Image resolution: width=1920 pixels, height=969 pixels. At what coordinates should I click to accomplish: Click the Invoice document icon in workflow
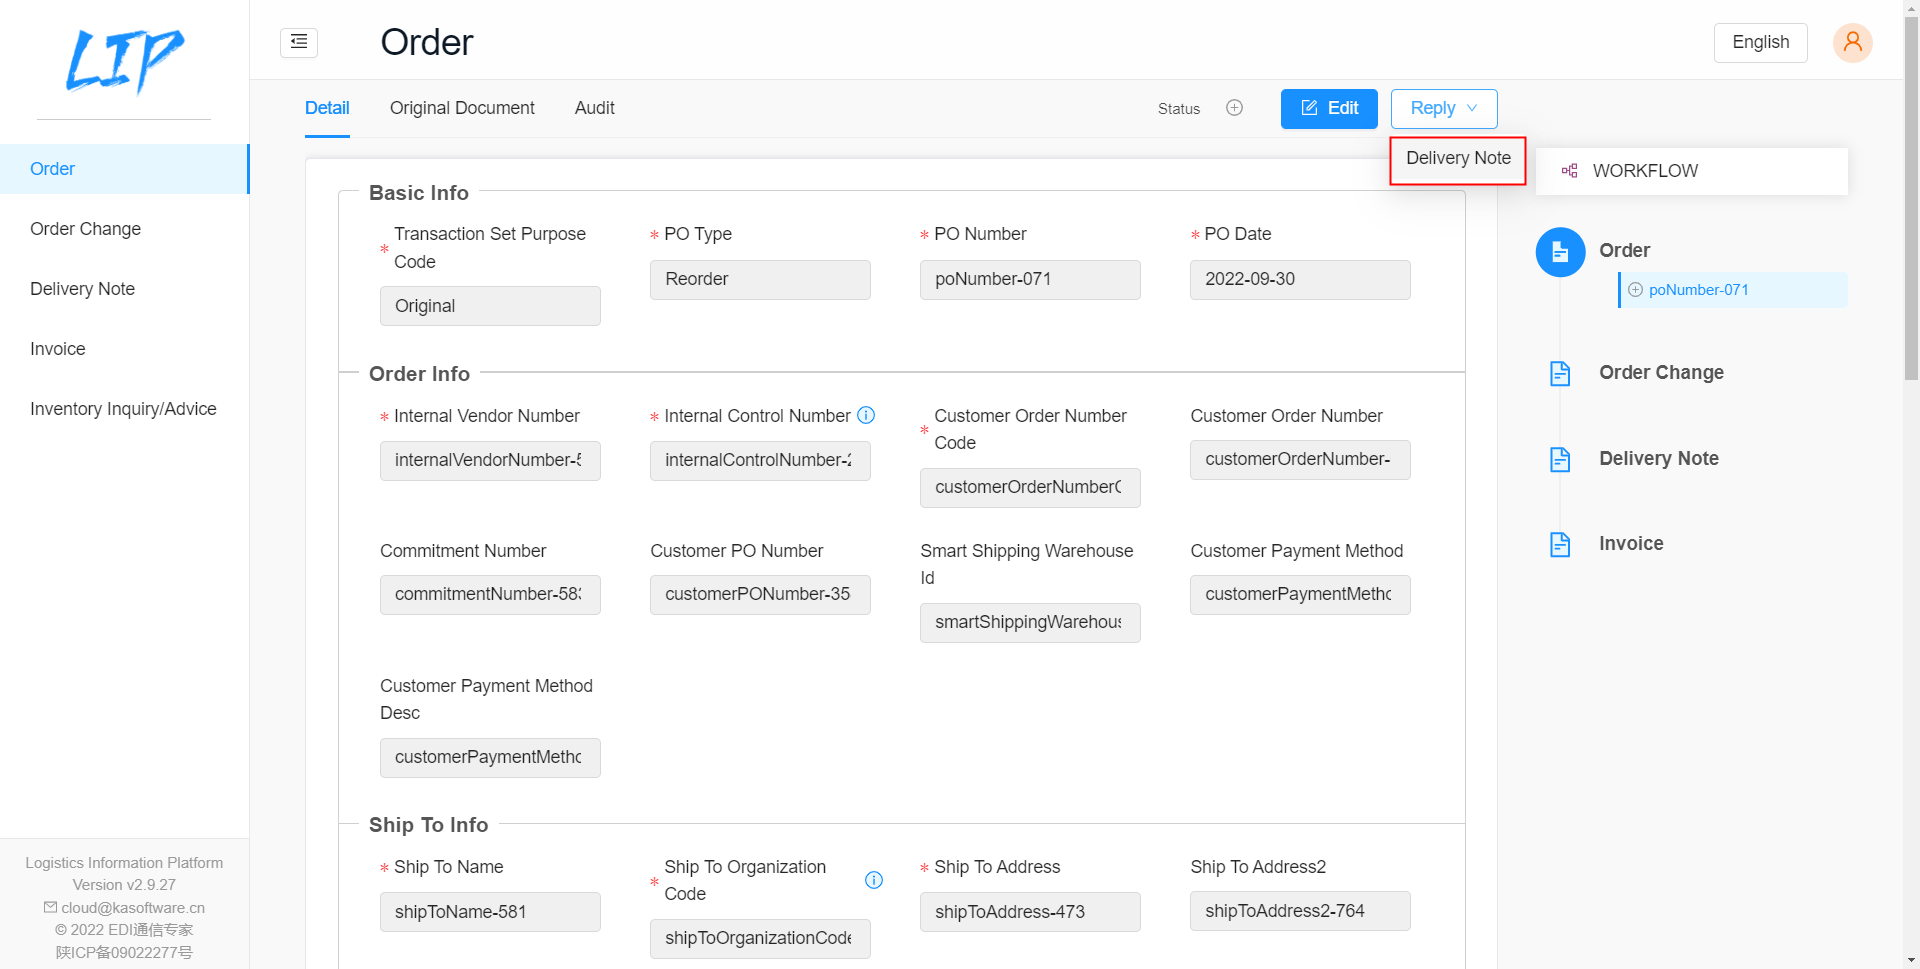(1560, 544)
